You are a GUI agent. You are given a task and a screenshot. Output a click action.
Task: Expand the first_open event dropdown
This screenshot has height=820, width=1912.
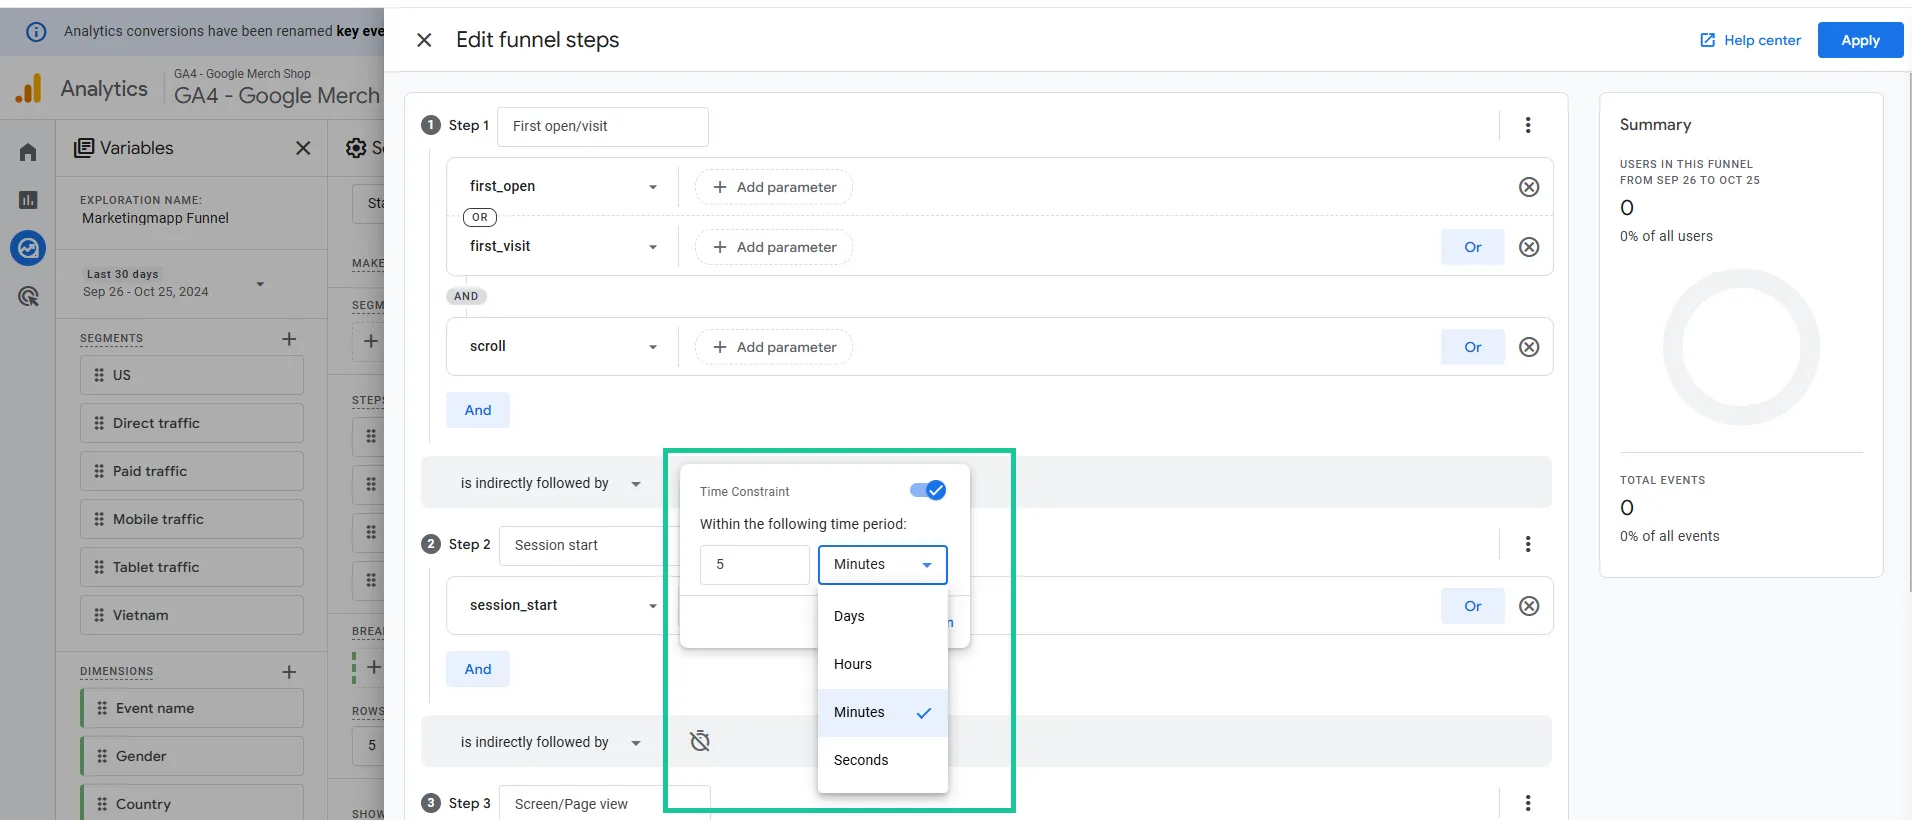click(x=563, y=187)
